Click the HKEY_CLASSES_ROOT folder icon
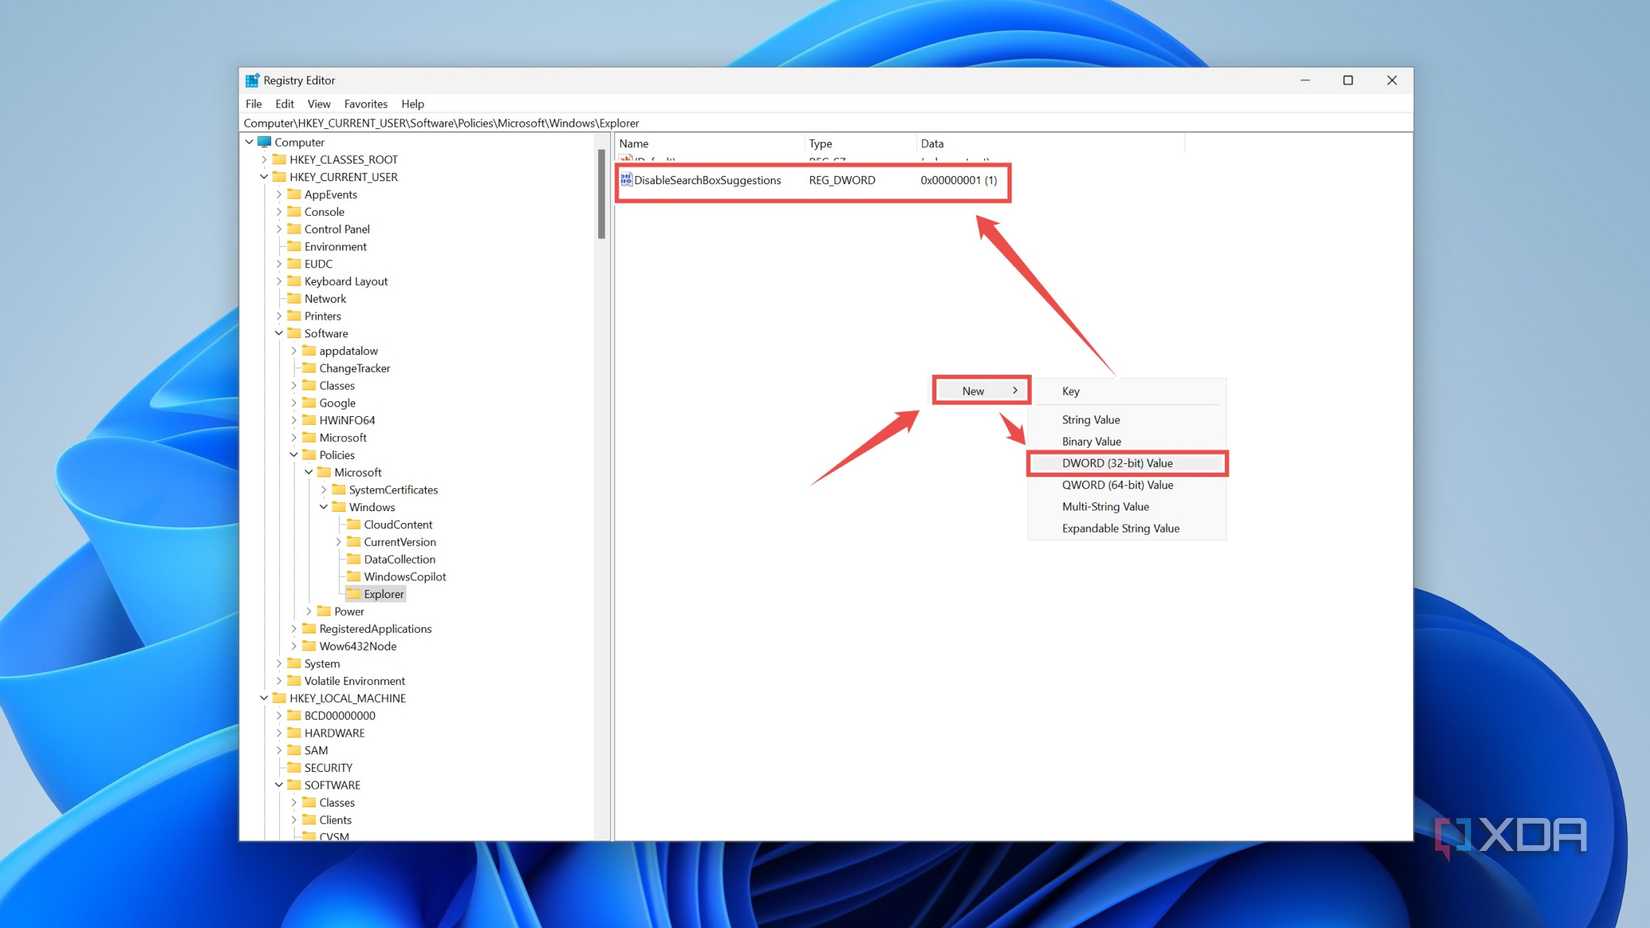 [279, 159]
